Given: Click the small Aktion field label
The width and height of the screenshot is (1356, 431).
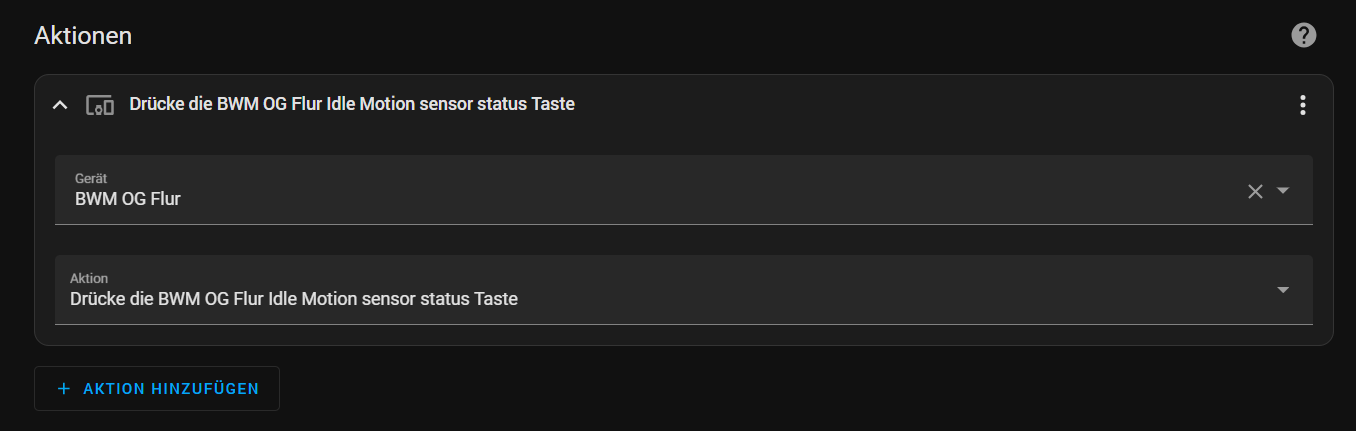Looking at the screenshot, I should click(x=89, y=278).
